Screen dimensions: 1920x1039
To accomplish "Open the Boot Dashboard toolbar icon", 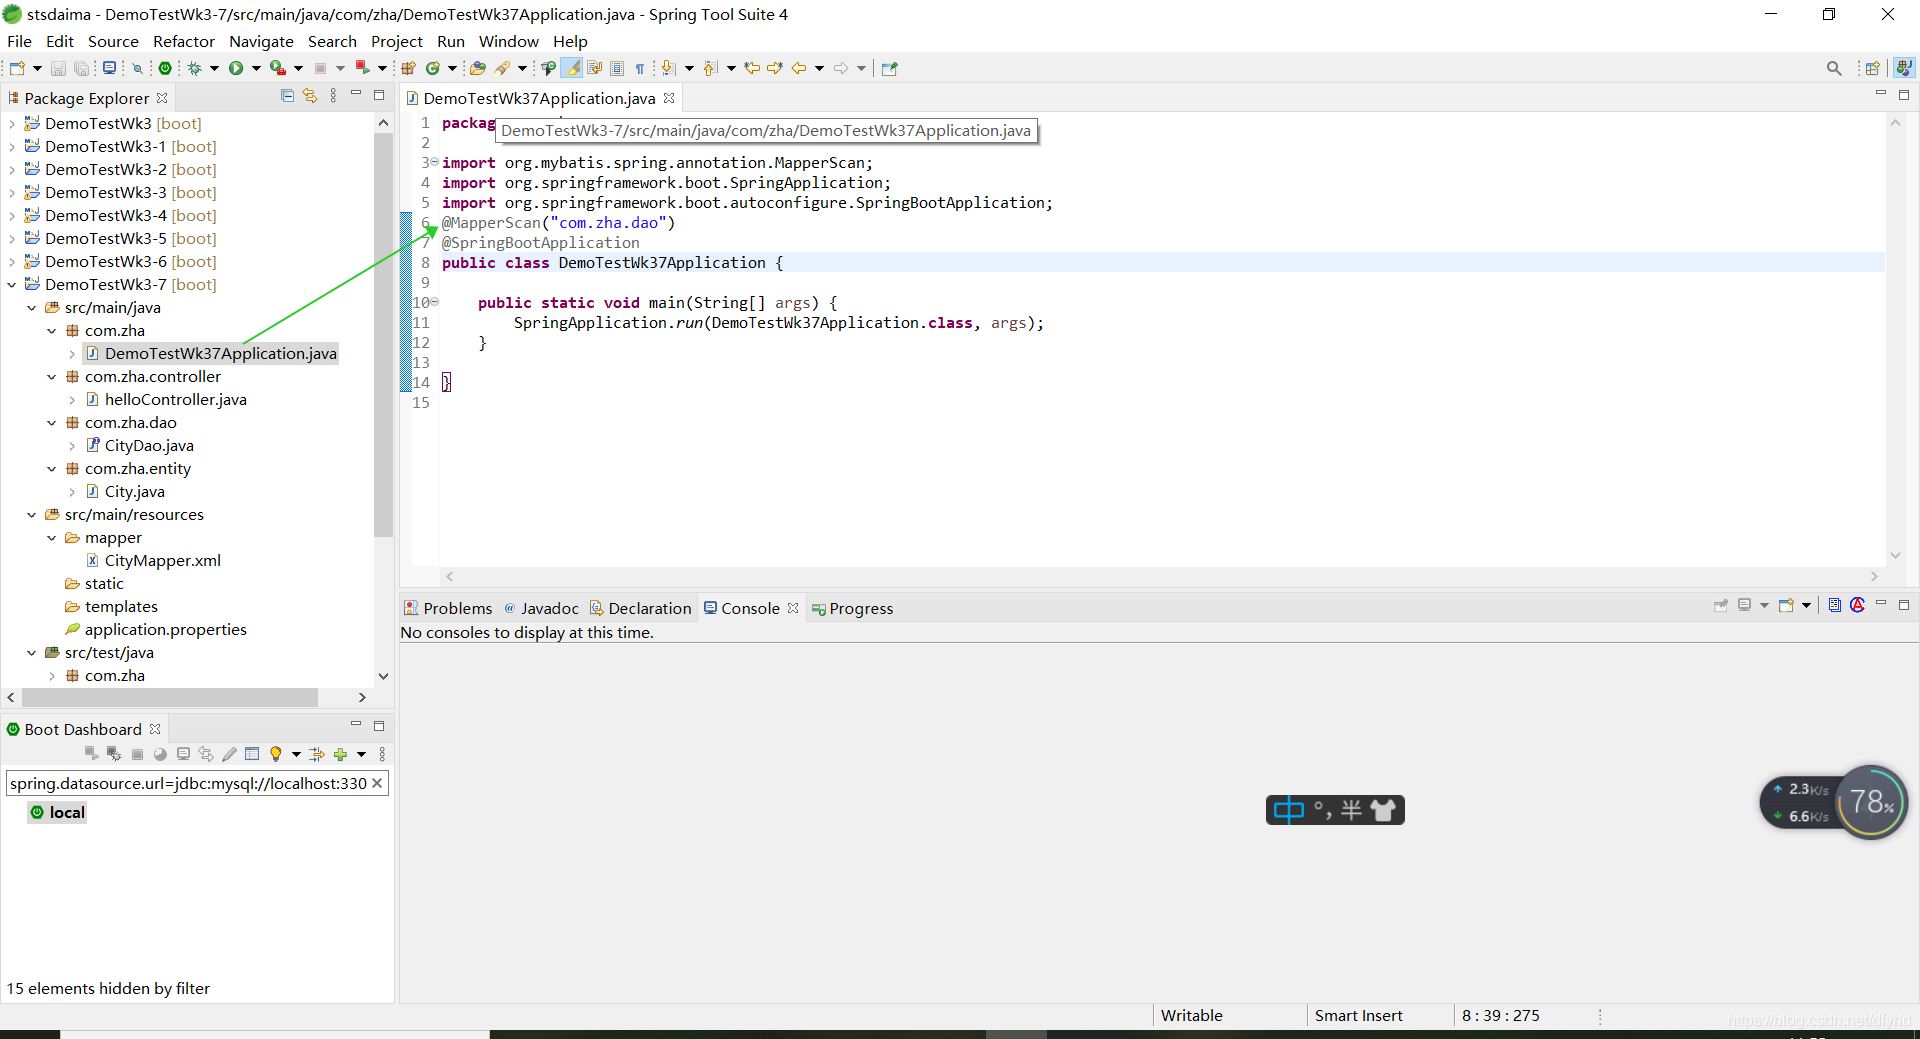I will click(x=165, y=68).
